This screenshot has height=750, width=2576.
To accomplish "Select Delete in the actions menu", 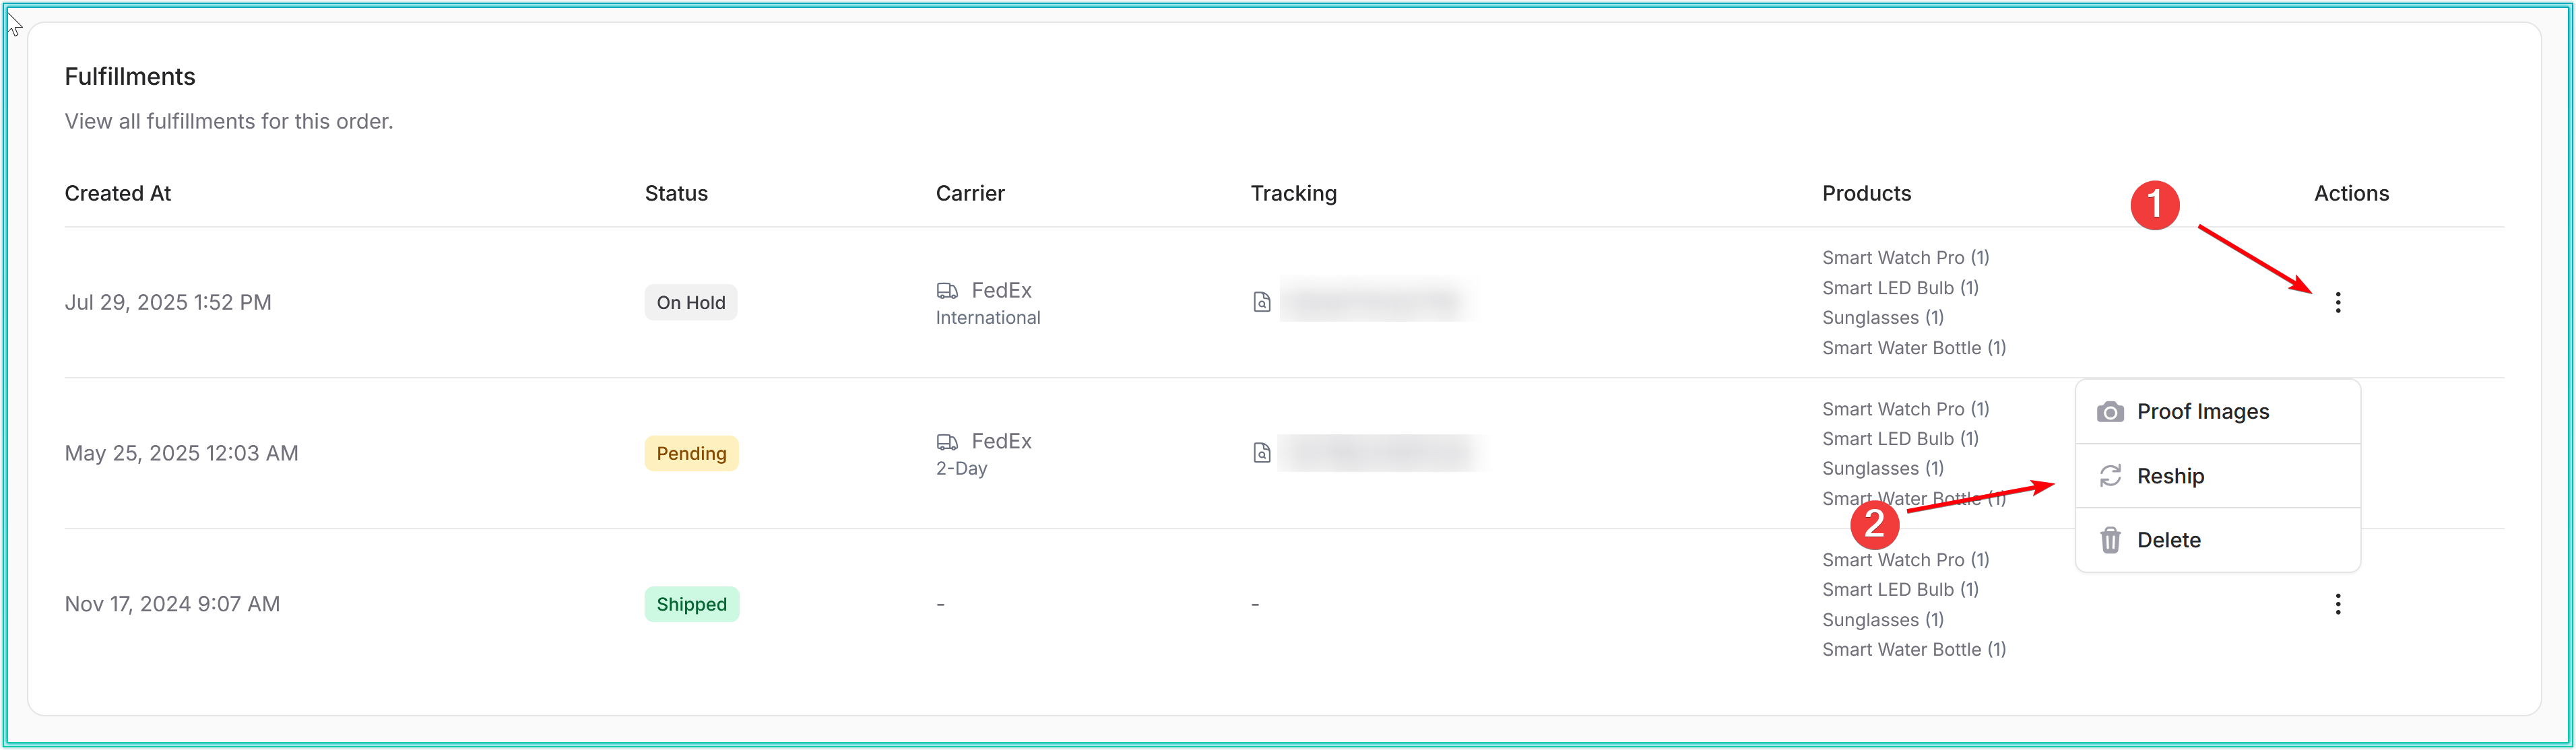I will pos(2168,540).
